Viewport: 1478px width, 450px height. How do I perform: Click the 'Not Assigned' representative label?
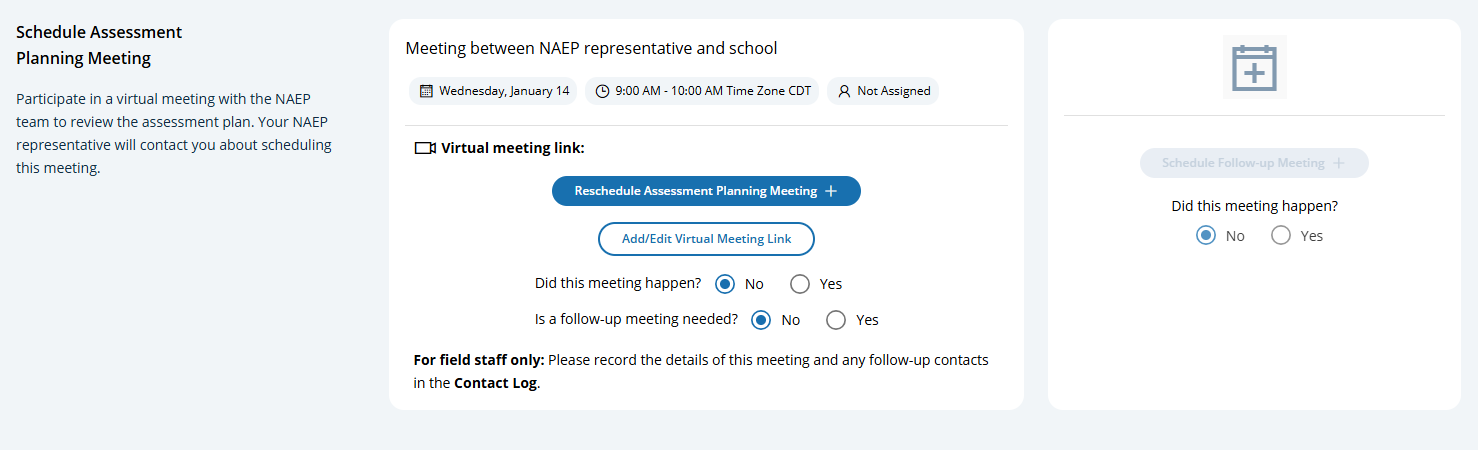(x=893, y=91)
